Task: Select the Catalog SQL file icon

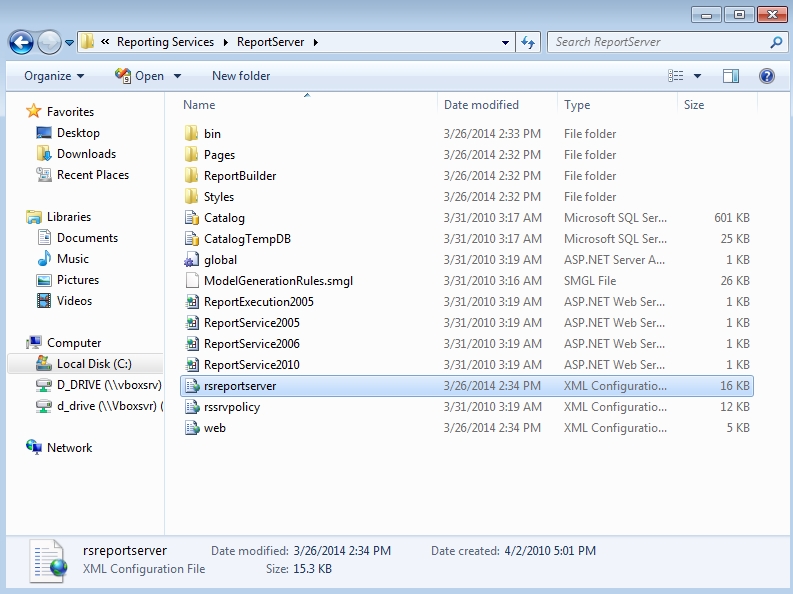Action: click(x=192, y=218)
